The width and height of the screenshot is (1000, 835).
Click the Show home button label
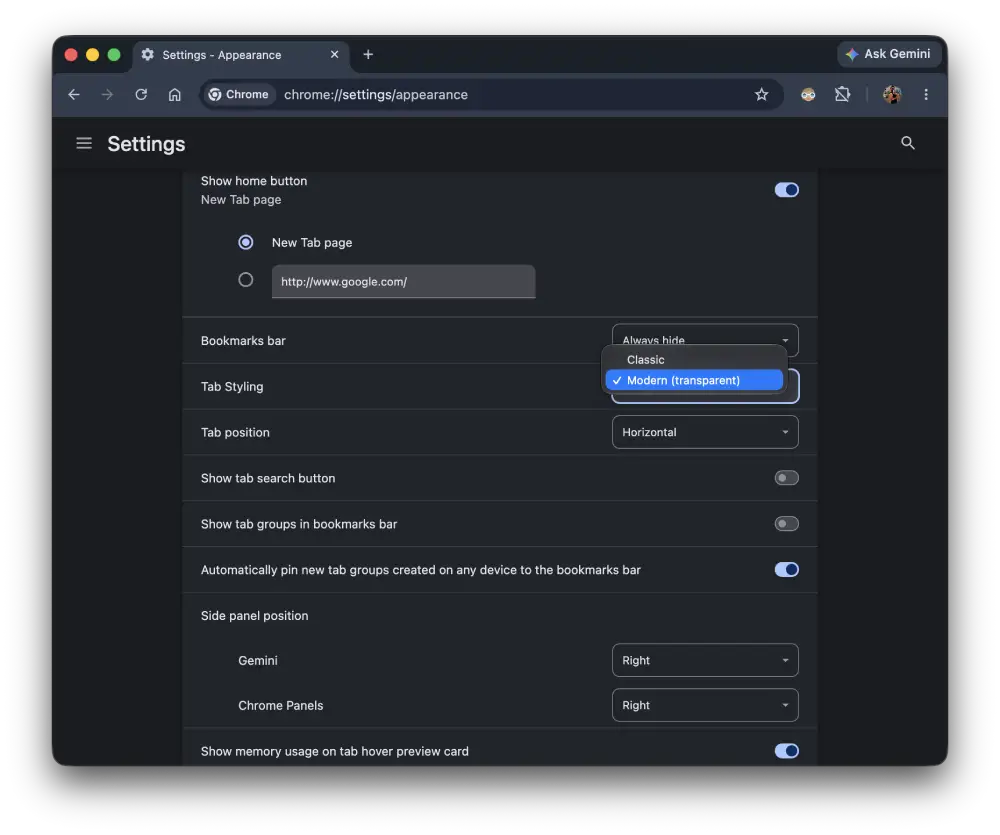254,181
